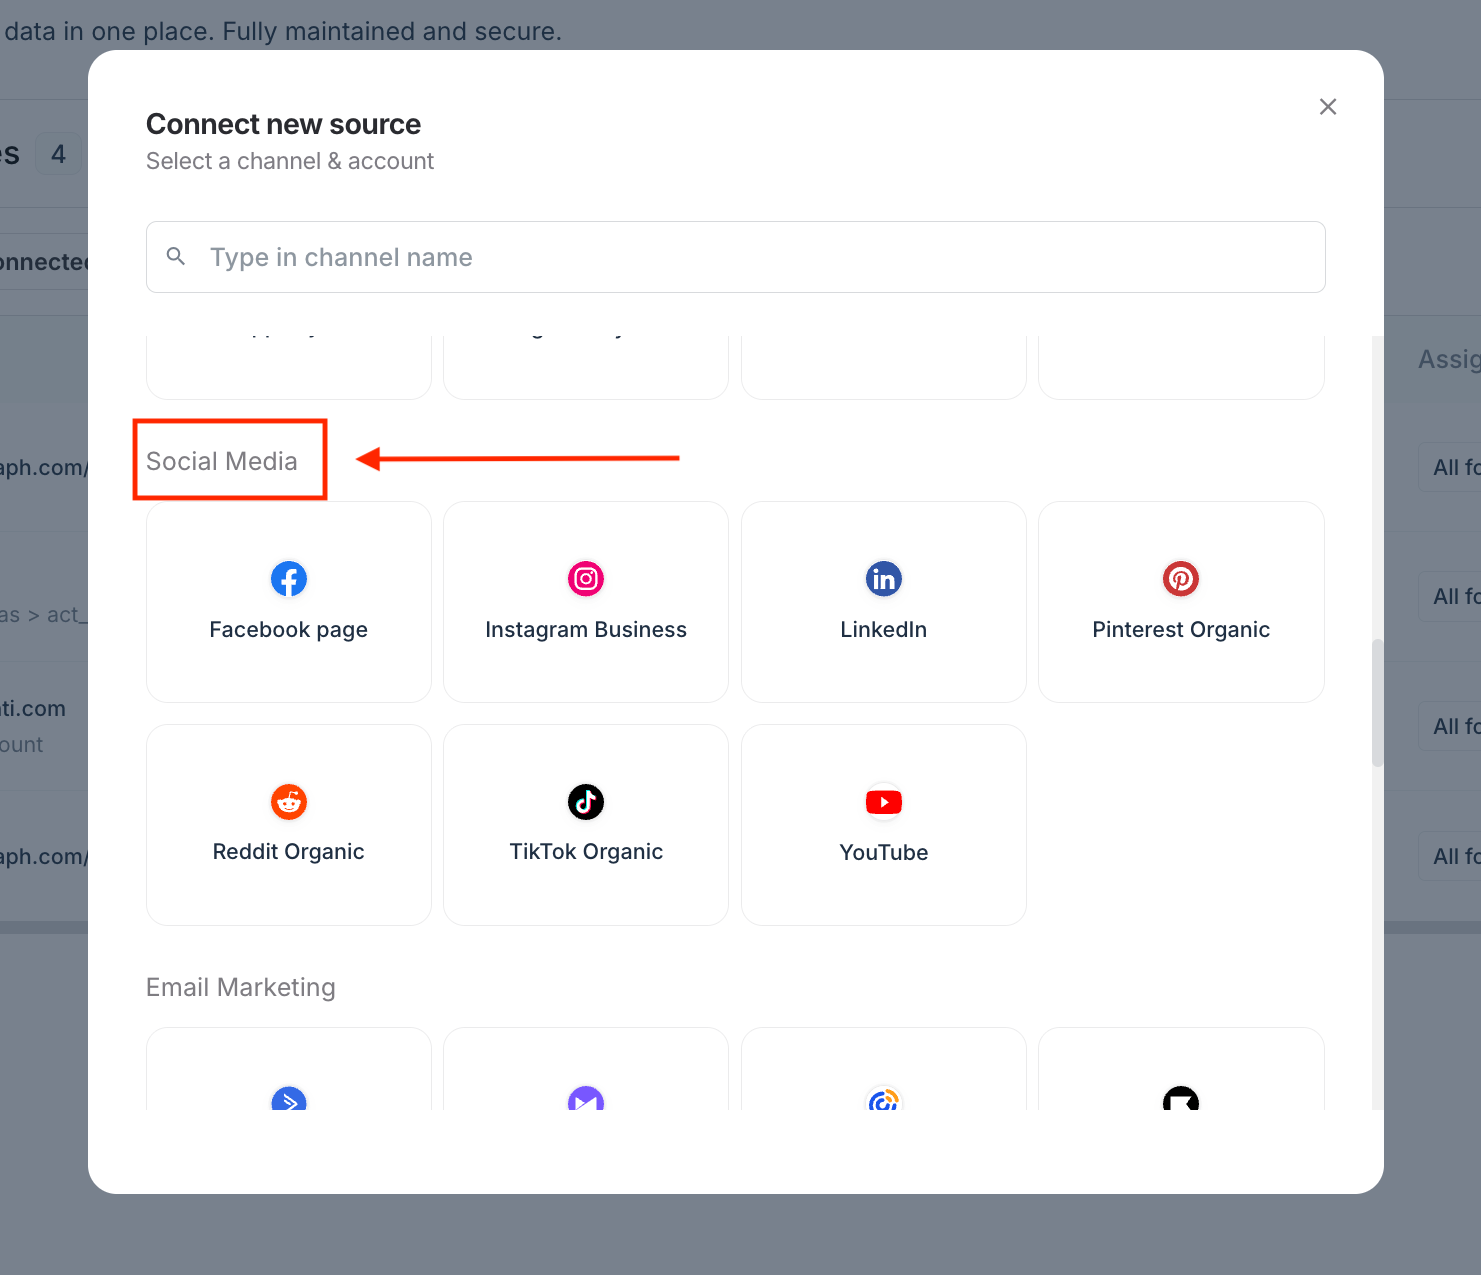This screenshot has height=1275, width=1481.
Task: Click the magnifier icon in search bar
Action: coord(176,257)
